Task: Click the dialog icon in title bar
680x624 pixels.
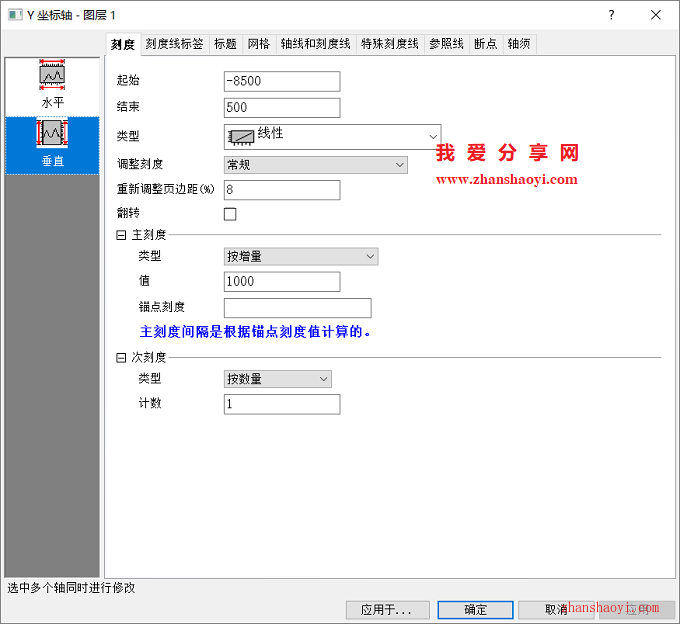Action: tap(15, 15)
